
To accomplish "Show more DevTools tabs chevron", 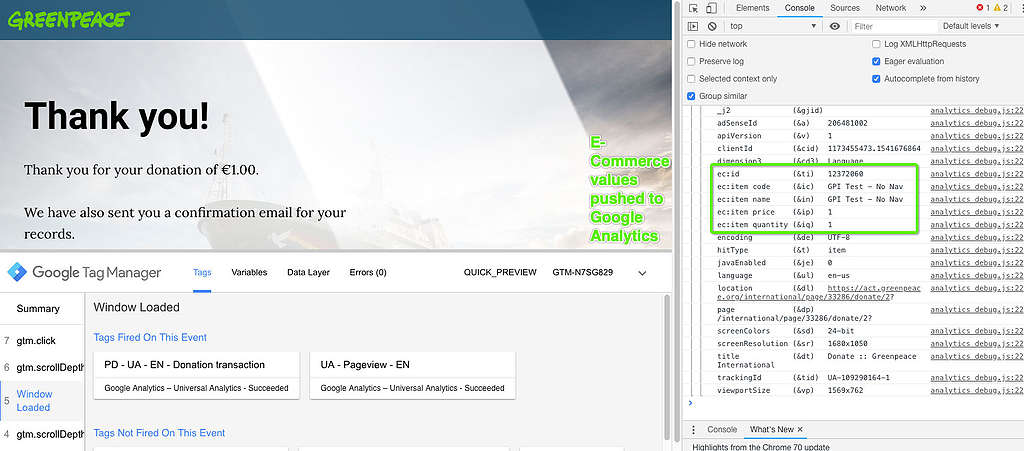I will click(x=923, y=8).
